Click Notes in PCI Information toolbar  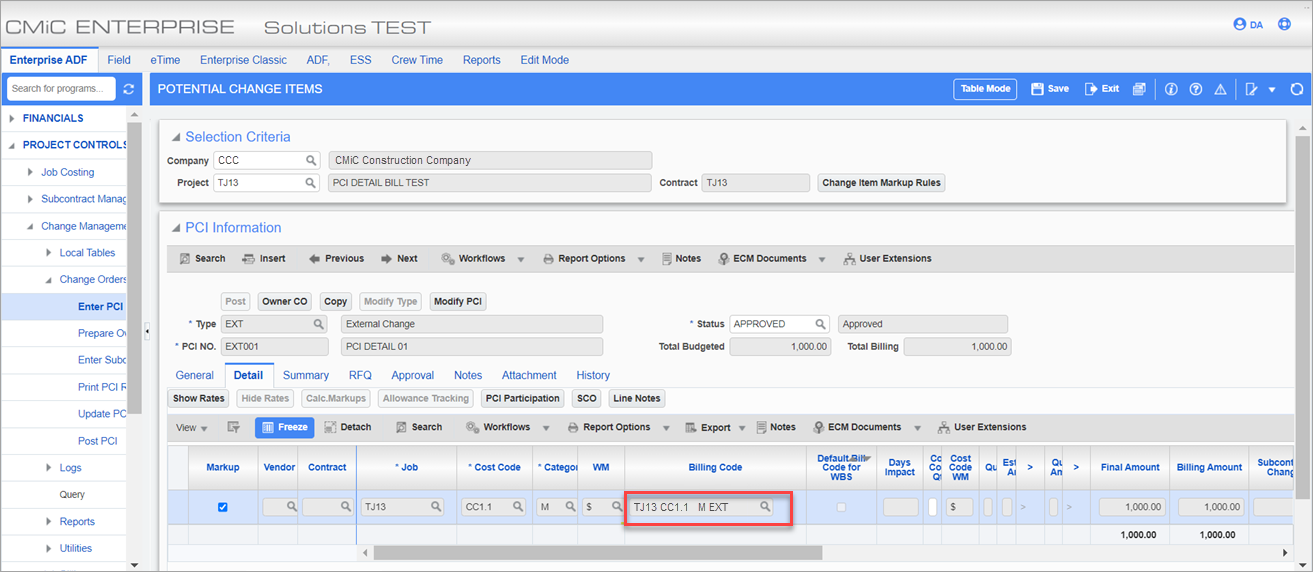[681, 258]
